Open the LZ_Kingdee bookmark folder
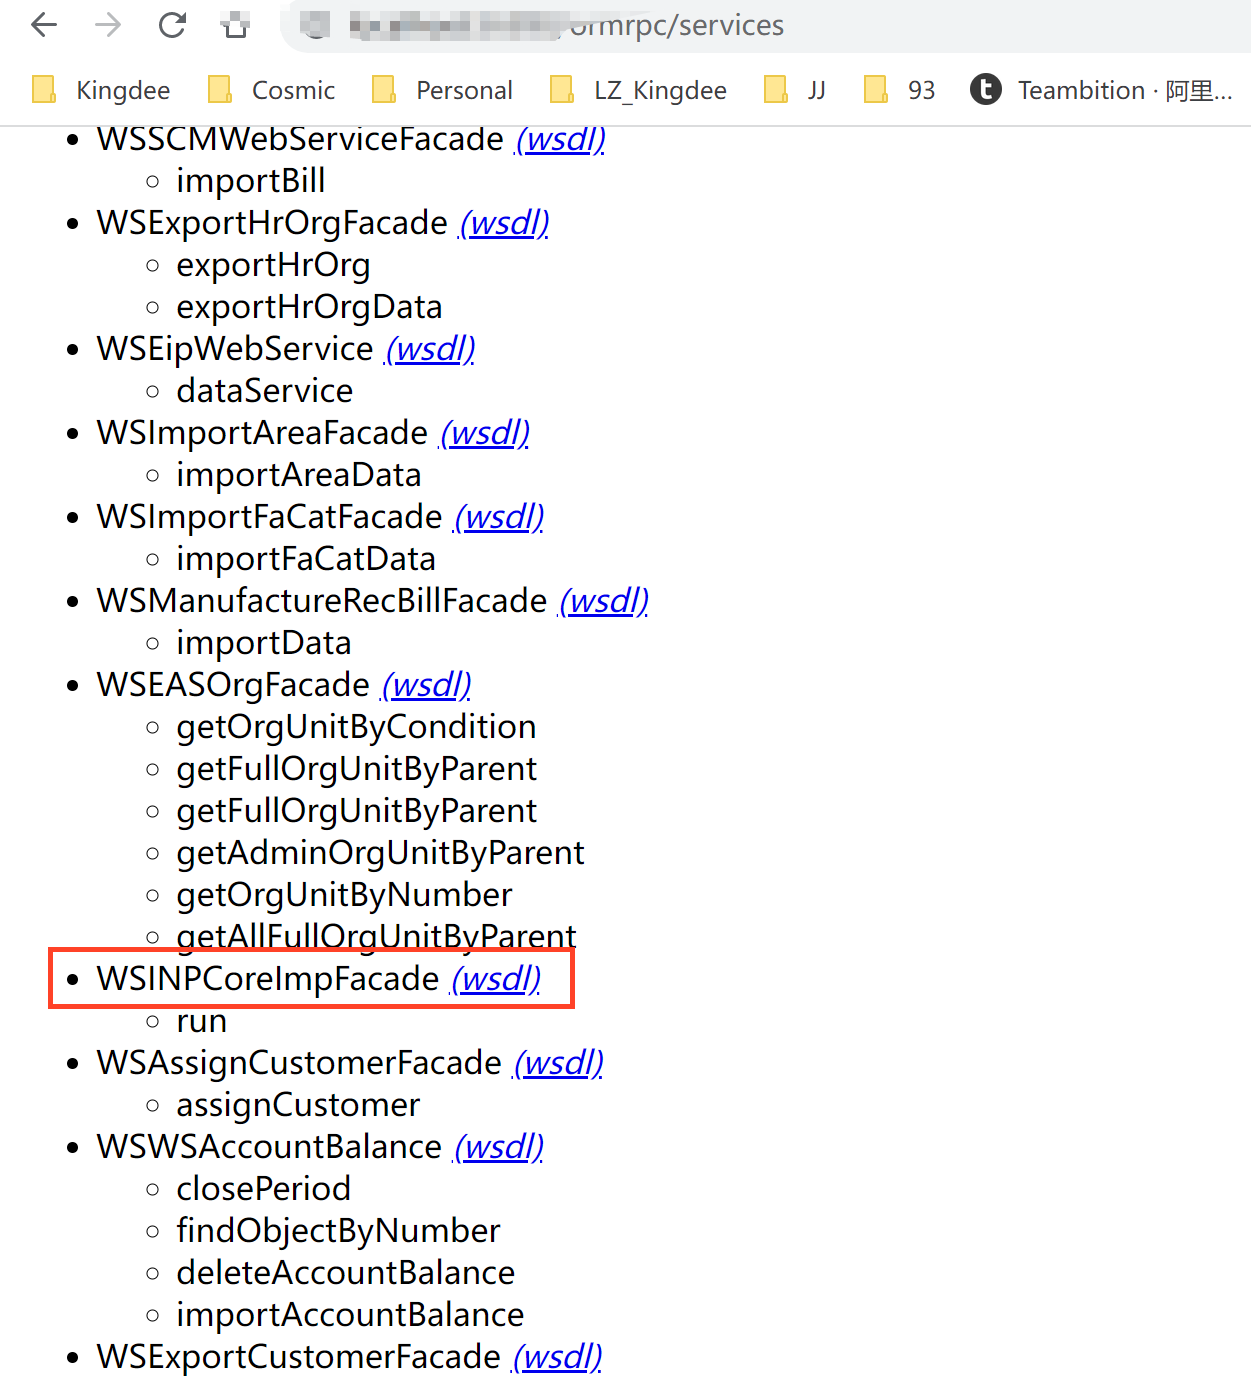1251x1376 pixels. (x=638, y=90)
